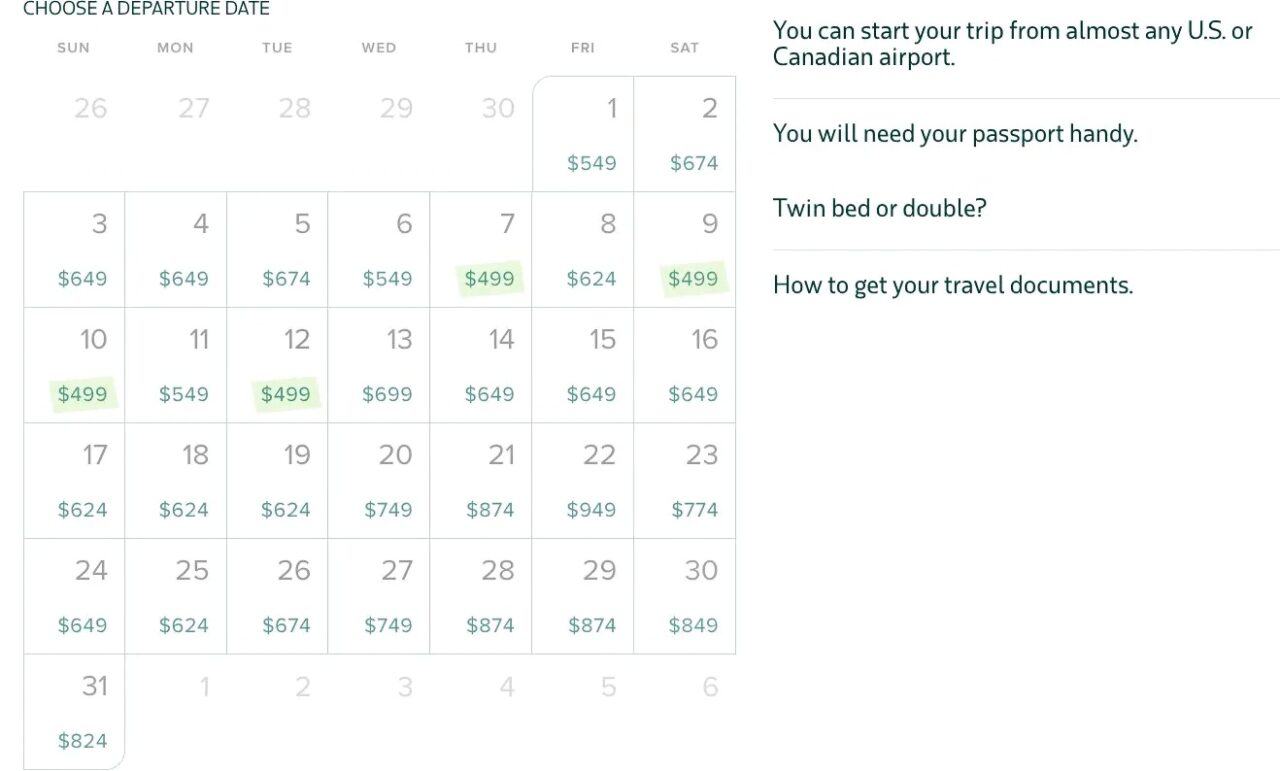
Task: Pick the 31st for $824
Action: pyautogui.click(x=75, y=712)
